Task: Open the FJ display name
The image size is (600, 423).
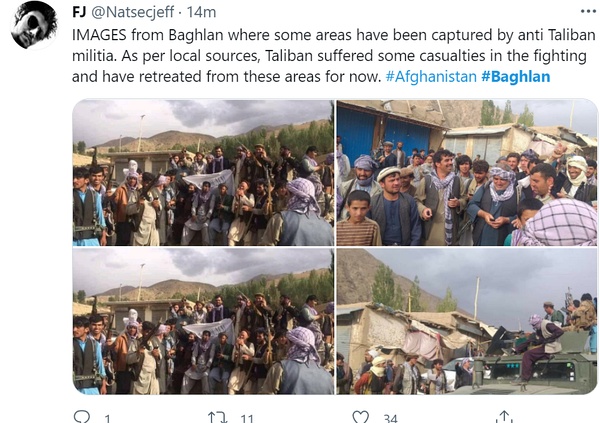Action: click(79, 12)
